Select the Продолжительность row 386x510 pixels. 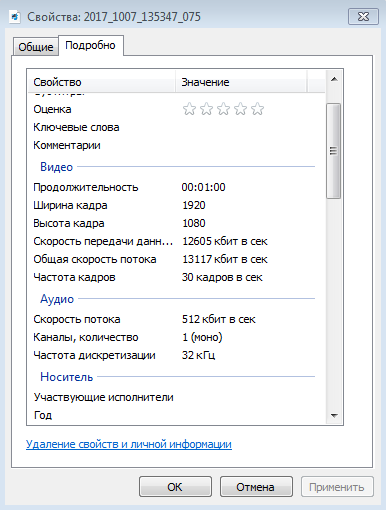click(x=177, y=187)
